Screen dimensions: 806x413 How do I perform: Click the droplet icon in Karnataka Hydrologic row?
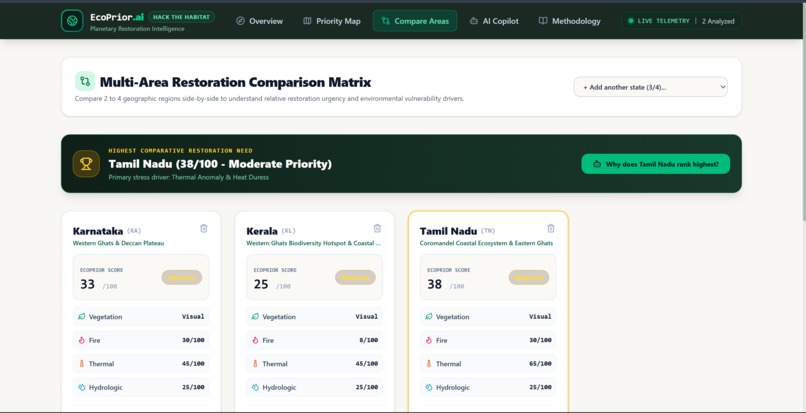pyautogui.click(x=81, y=387)
